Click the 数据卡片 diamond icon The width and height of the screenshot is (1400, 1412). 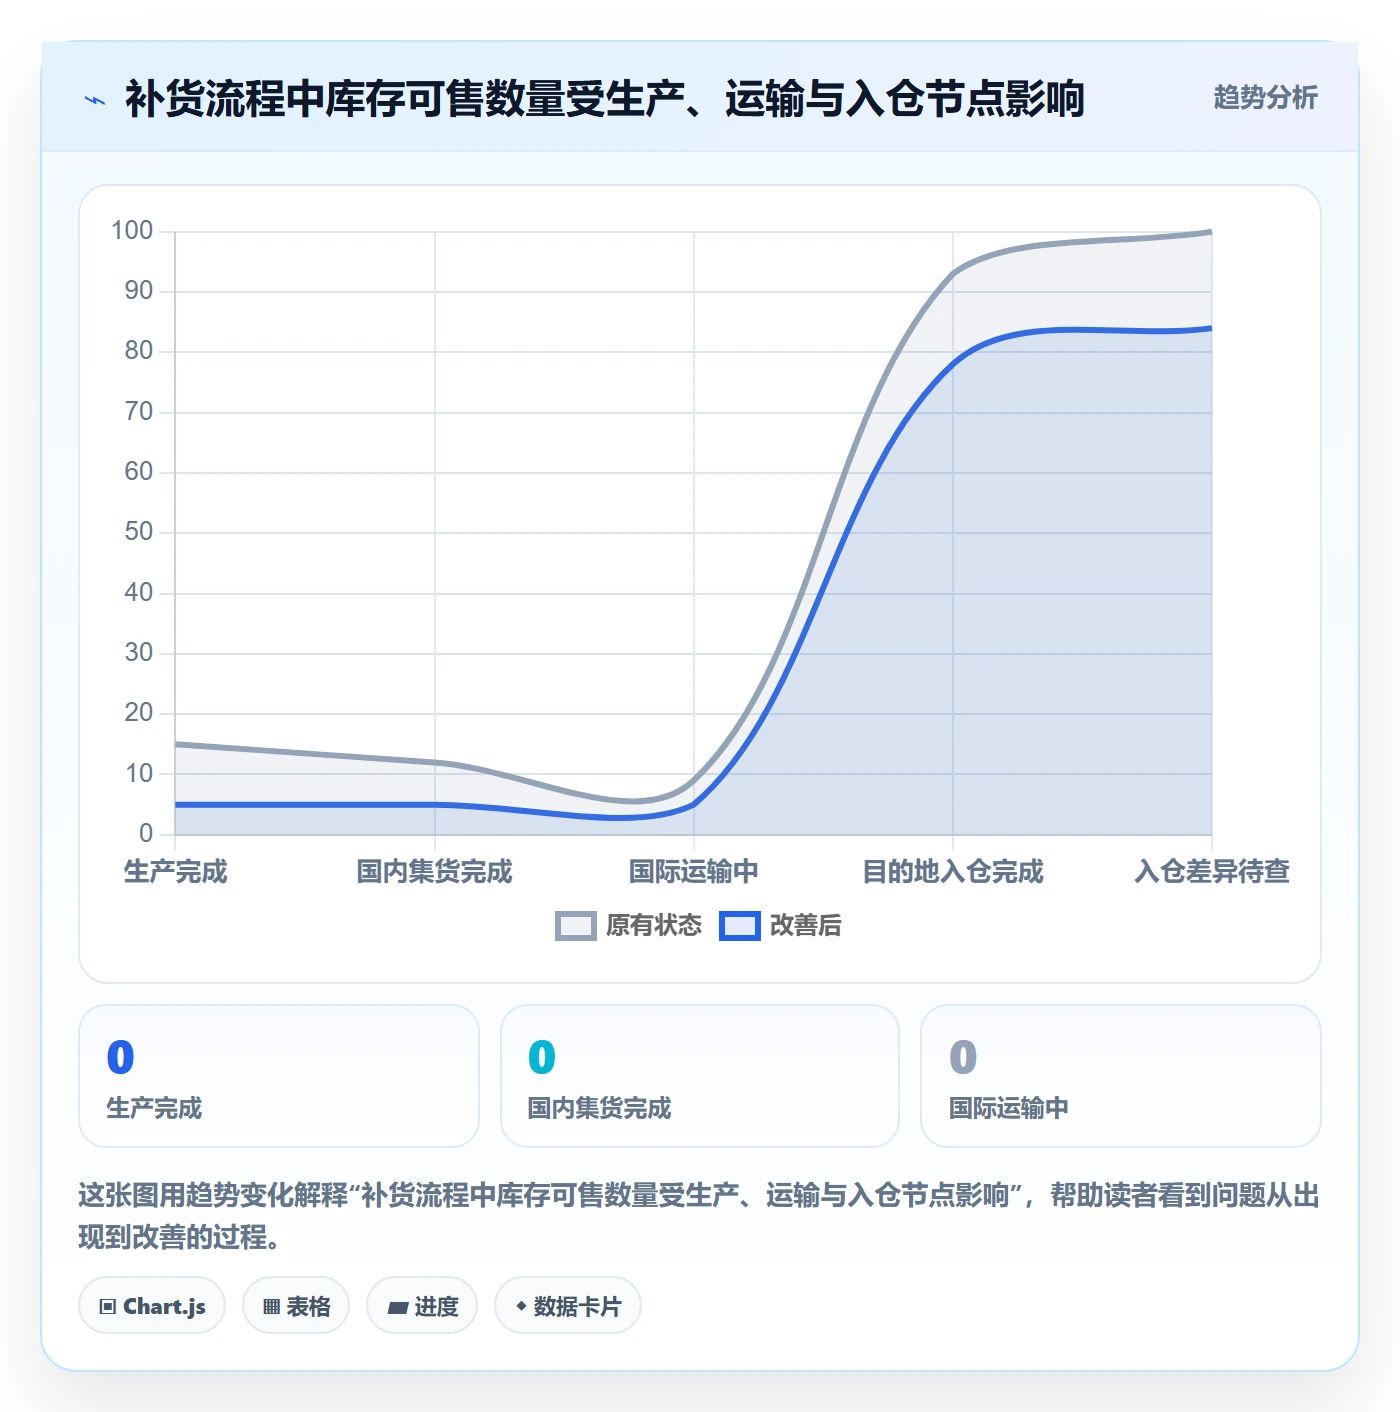(x=521, y=1306)
